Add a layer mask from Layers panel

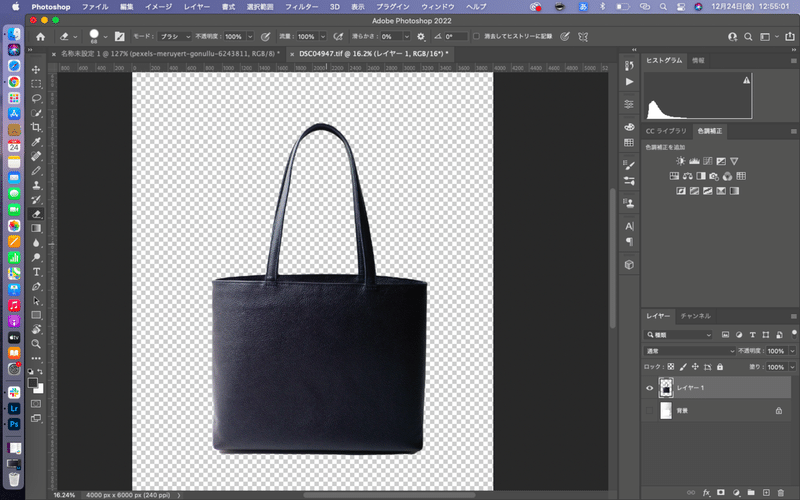(720, 493)
